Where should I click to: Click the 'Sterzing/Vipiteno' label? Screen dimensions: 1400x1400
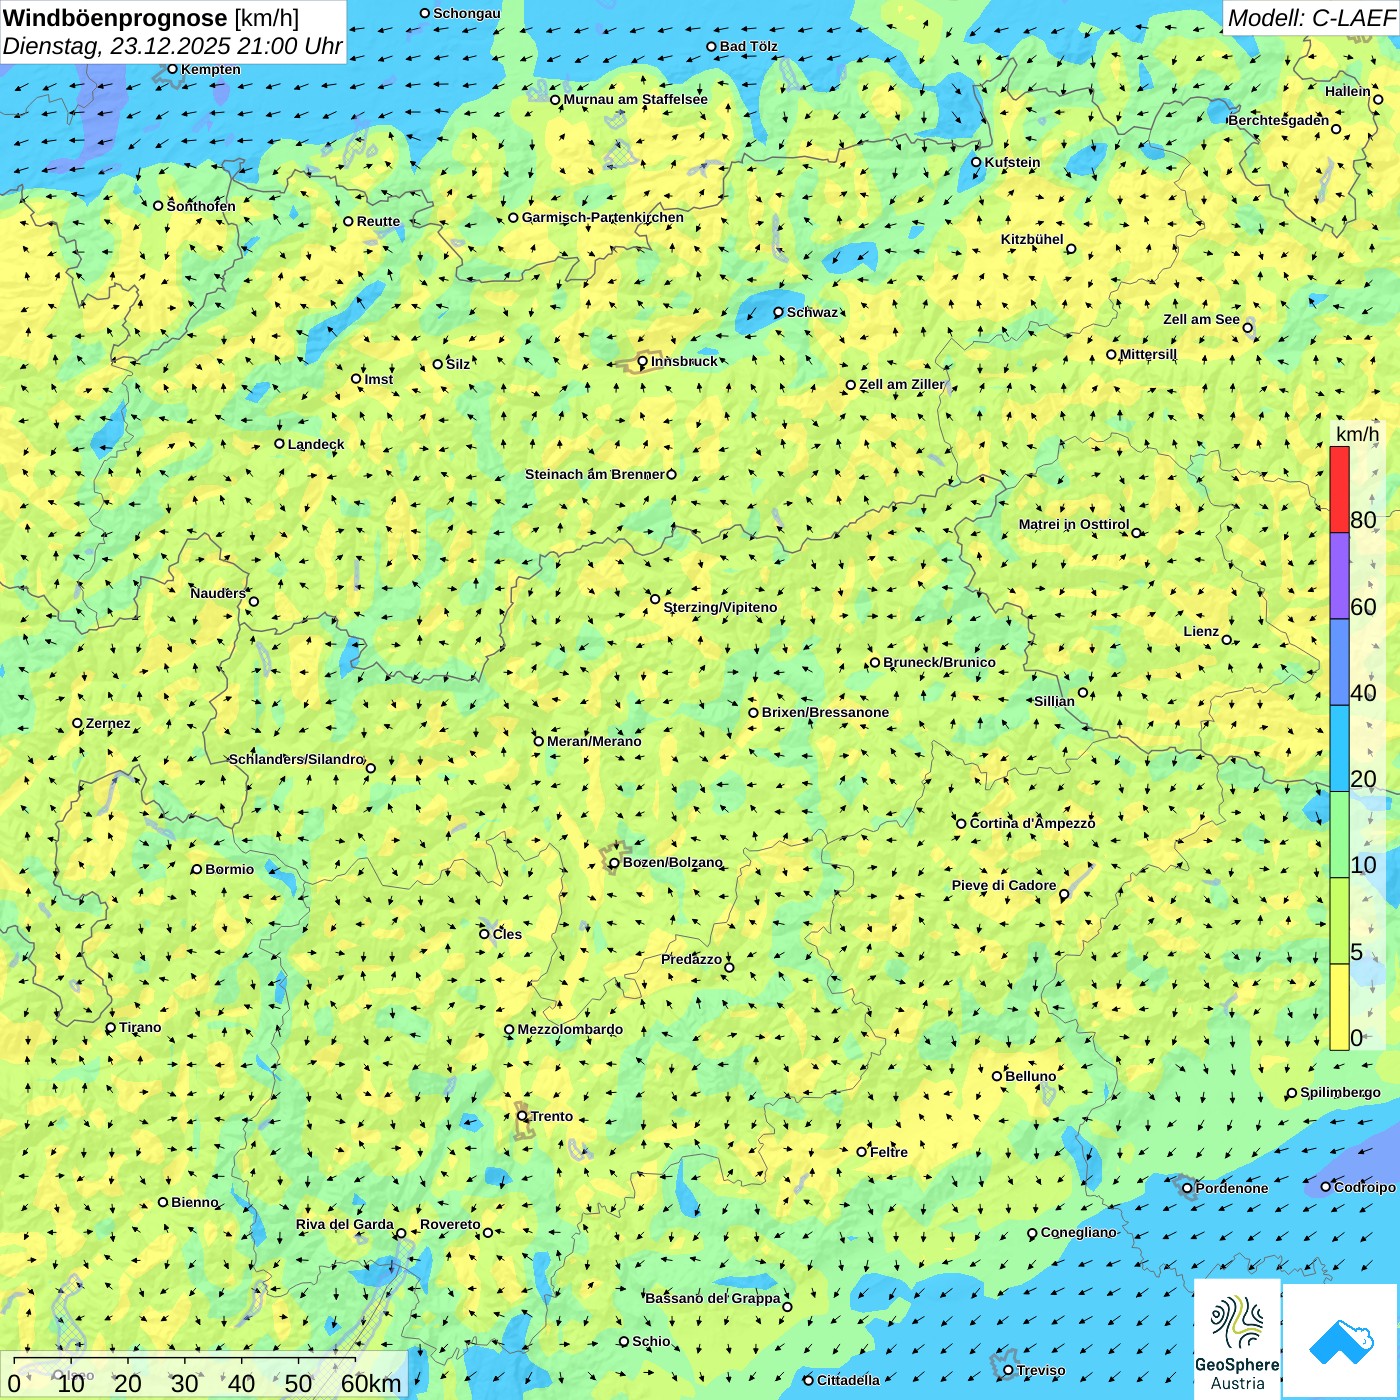coord(720,607)
